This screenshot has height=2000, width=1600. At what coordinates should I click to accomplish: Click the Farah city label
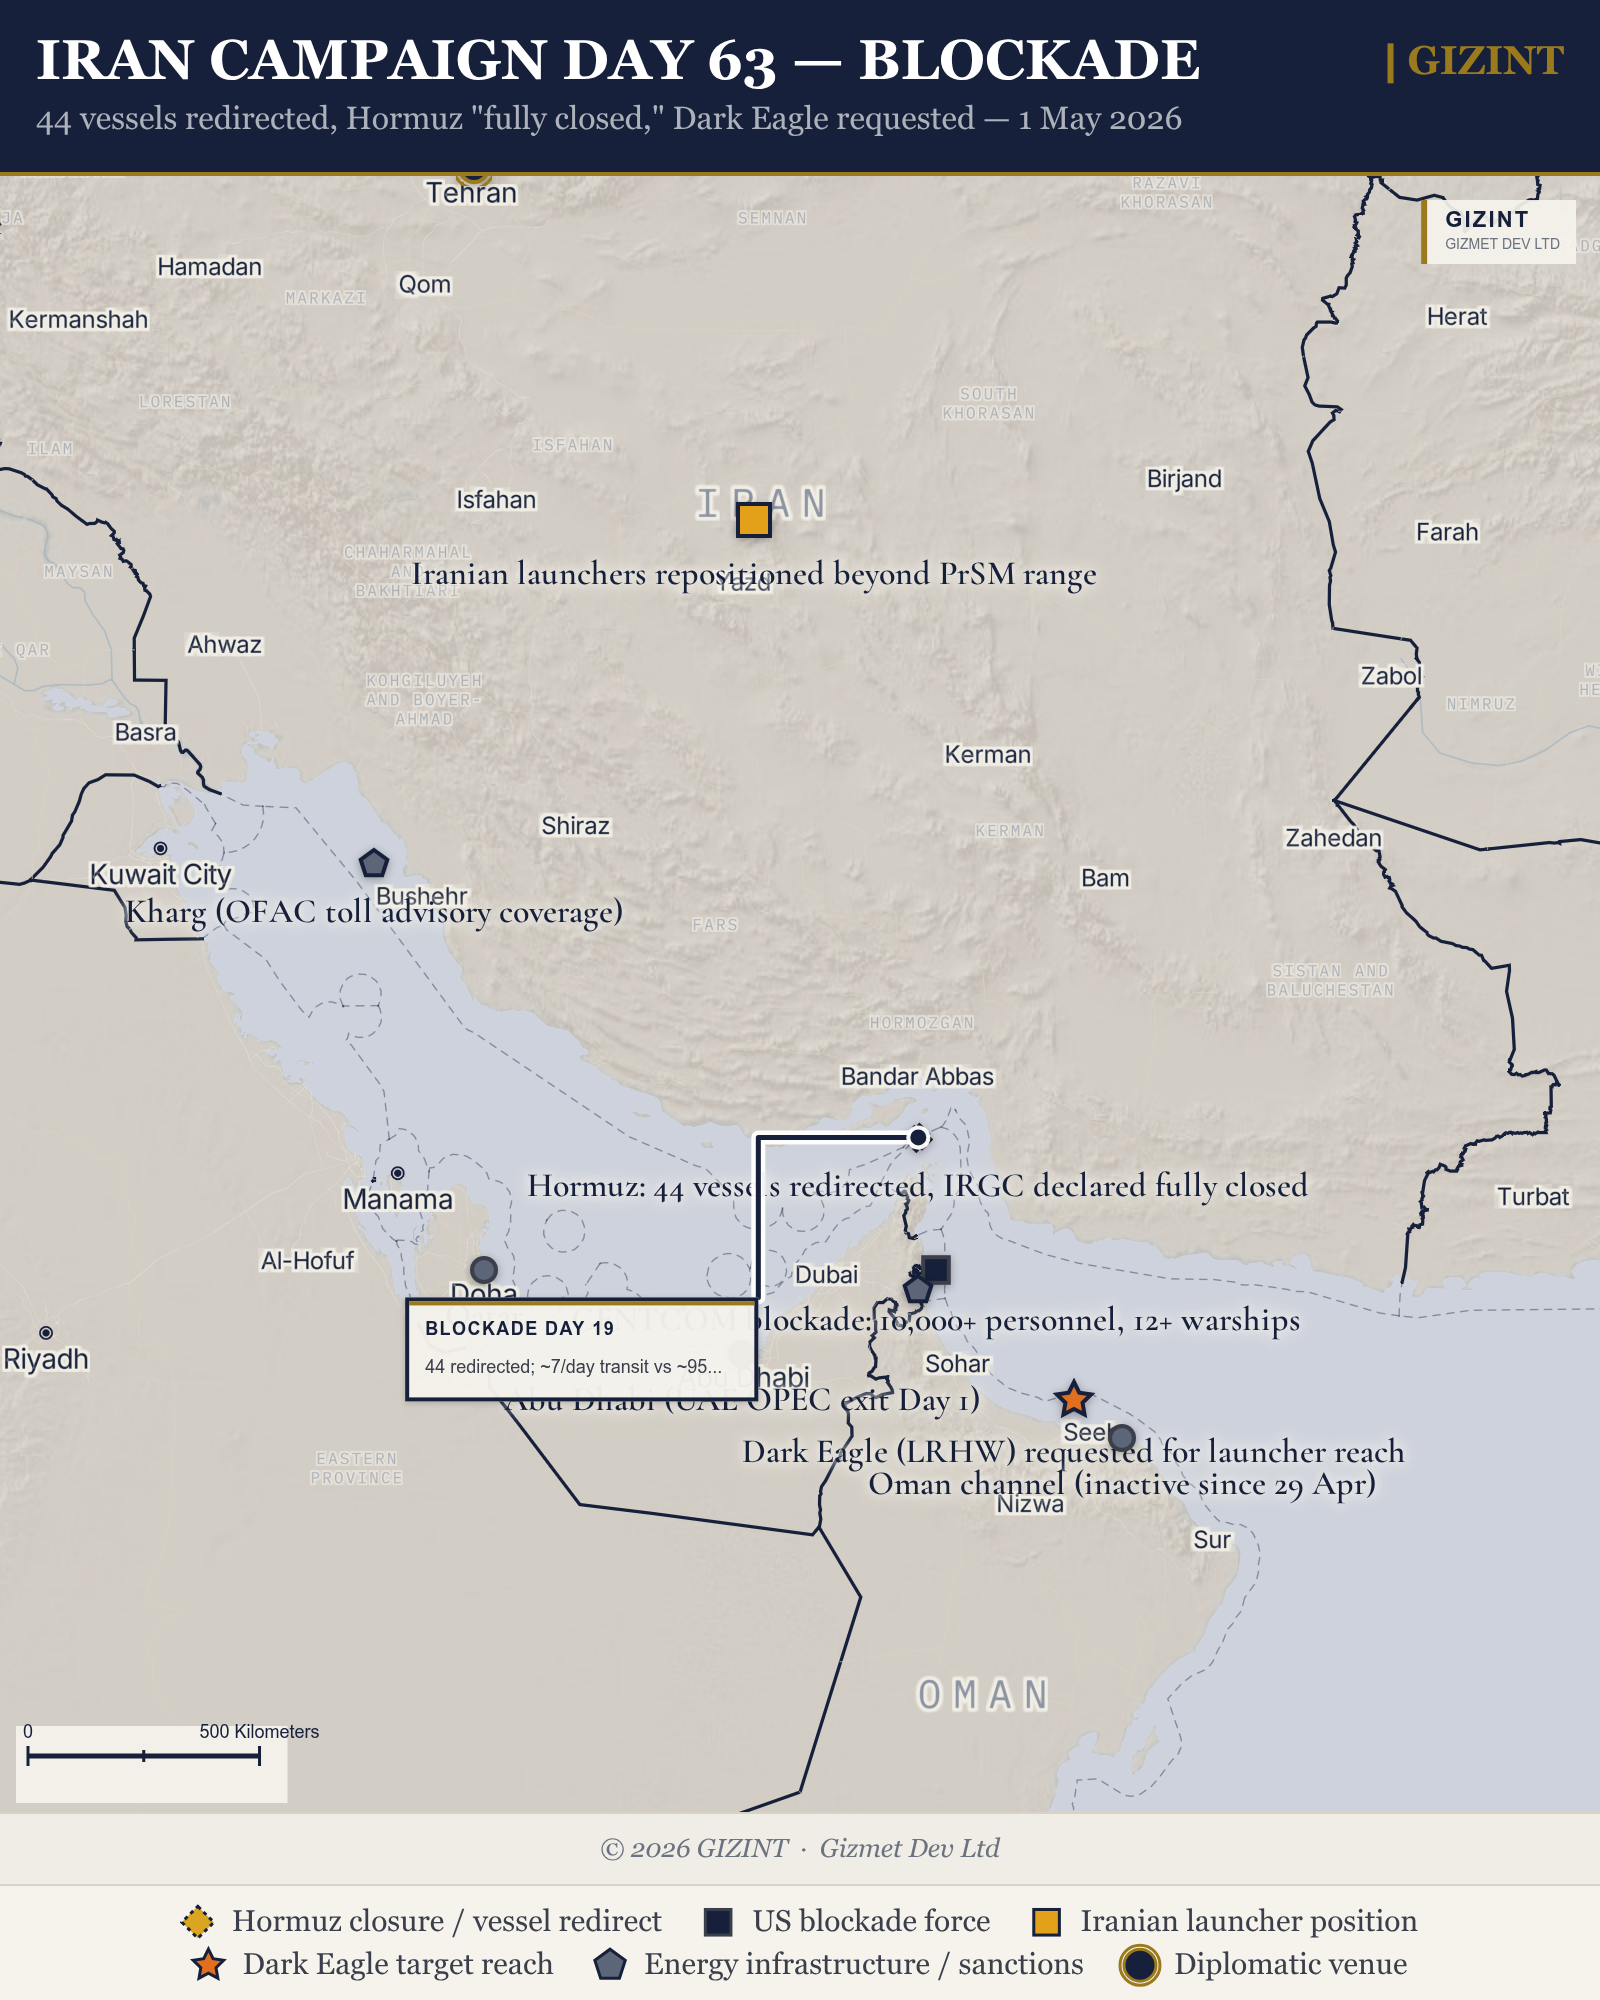point(1447,532)
